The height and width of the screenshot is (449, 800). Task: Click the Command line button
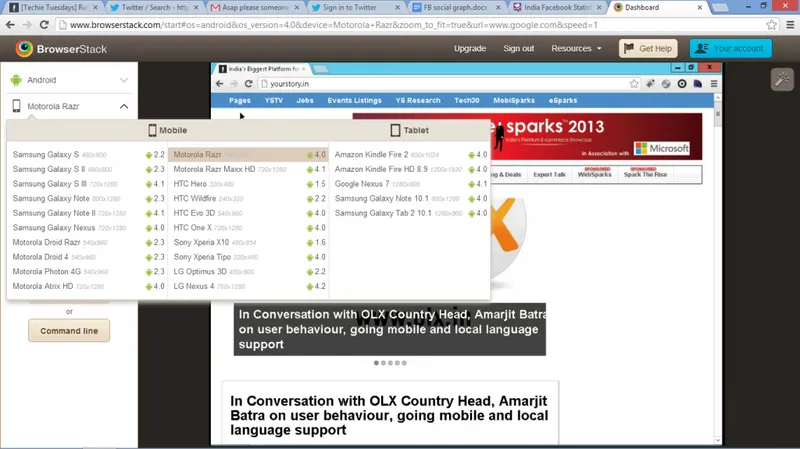[69, 331]
